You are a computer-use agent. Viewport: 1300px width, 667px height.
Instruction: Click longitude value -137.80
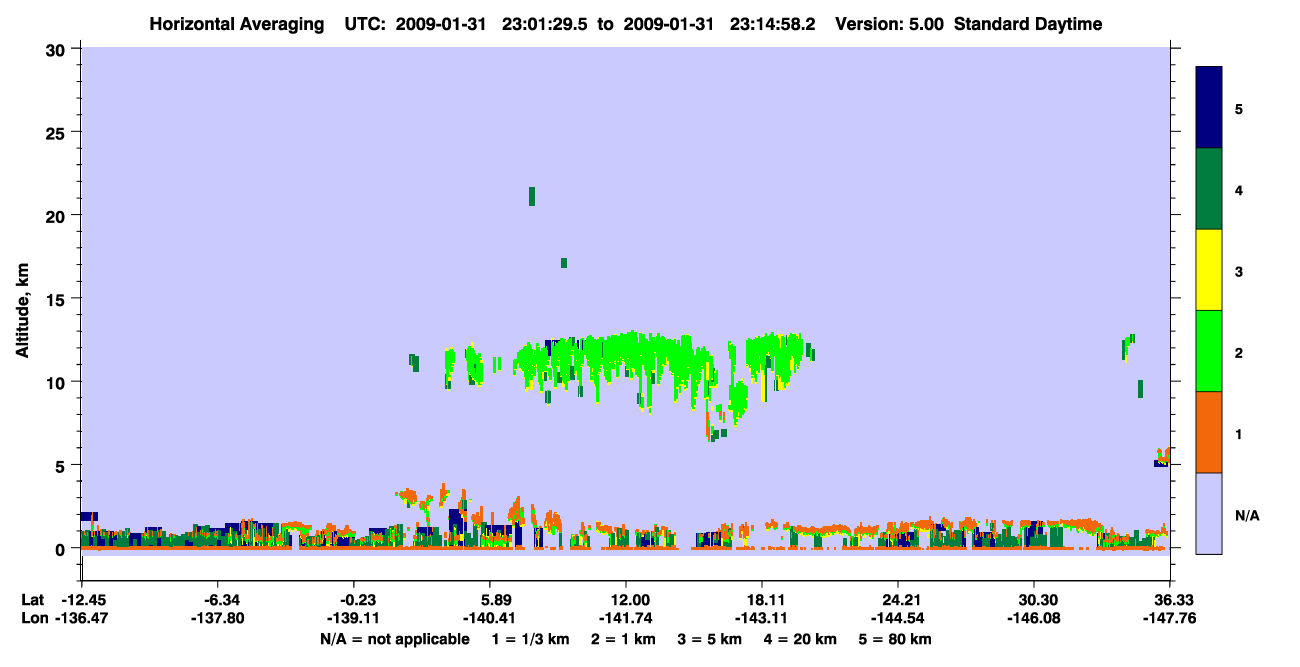[218, 618]
